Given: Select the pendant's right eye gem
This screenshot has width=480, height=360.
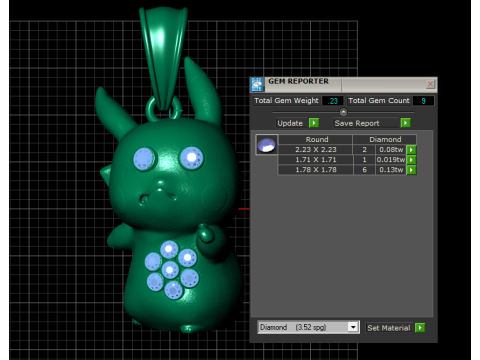Looking at the screenshot, I should [192, 158].
